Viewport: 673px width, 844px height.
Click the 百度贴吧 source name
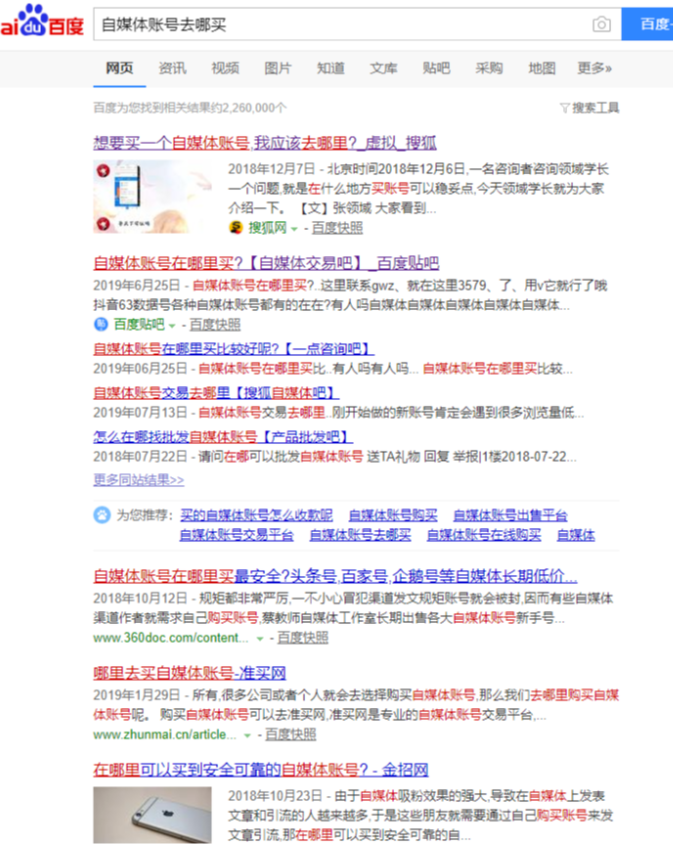pos(139,325)
